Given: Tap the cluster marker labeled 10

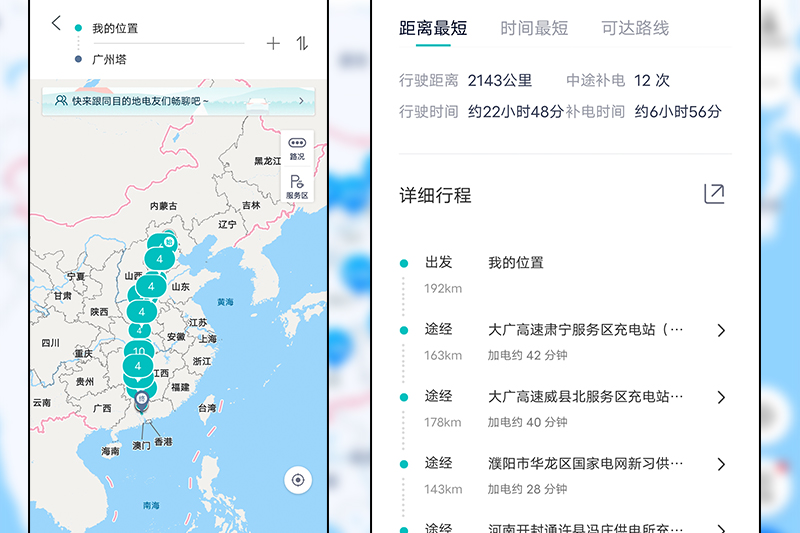Looking at the screenshot, I should tap(138, 352).
